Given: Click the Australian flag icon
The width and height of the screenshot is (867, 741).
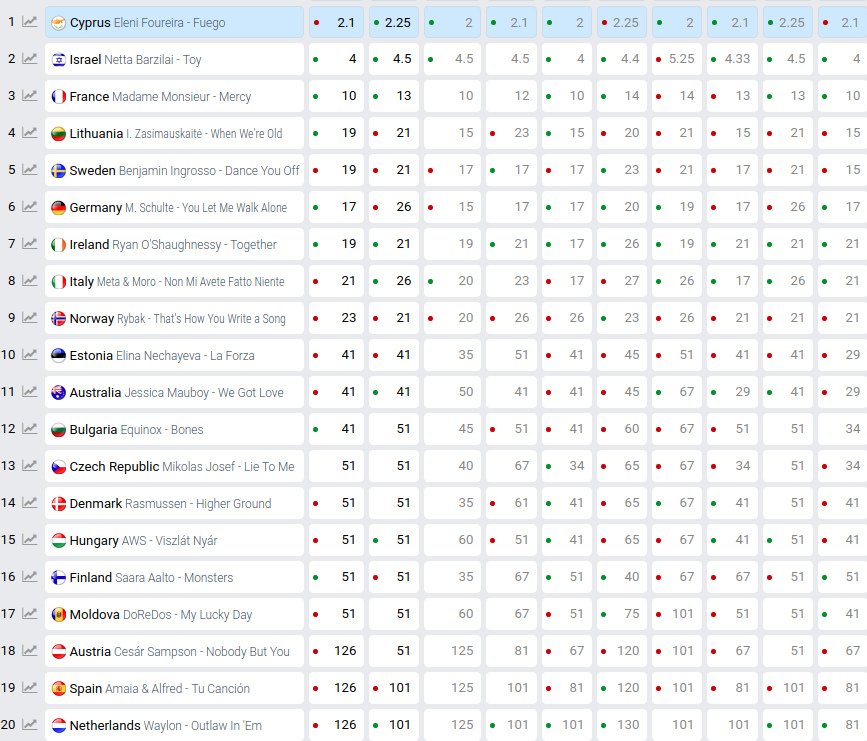Looking at the screenshot, I should pos(59,393).
